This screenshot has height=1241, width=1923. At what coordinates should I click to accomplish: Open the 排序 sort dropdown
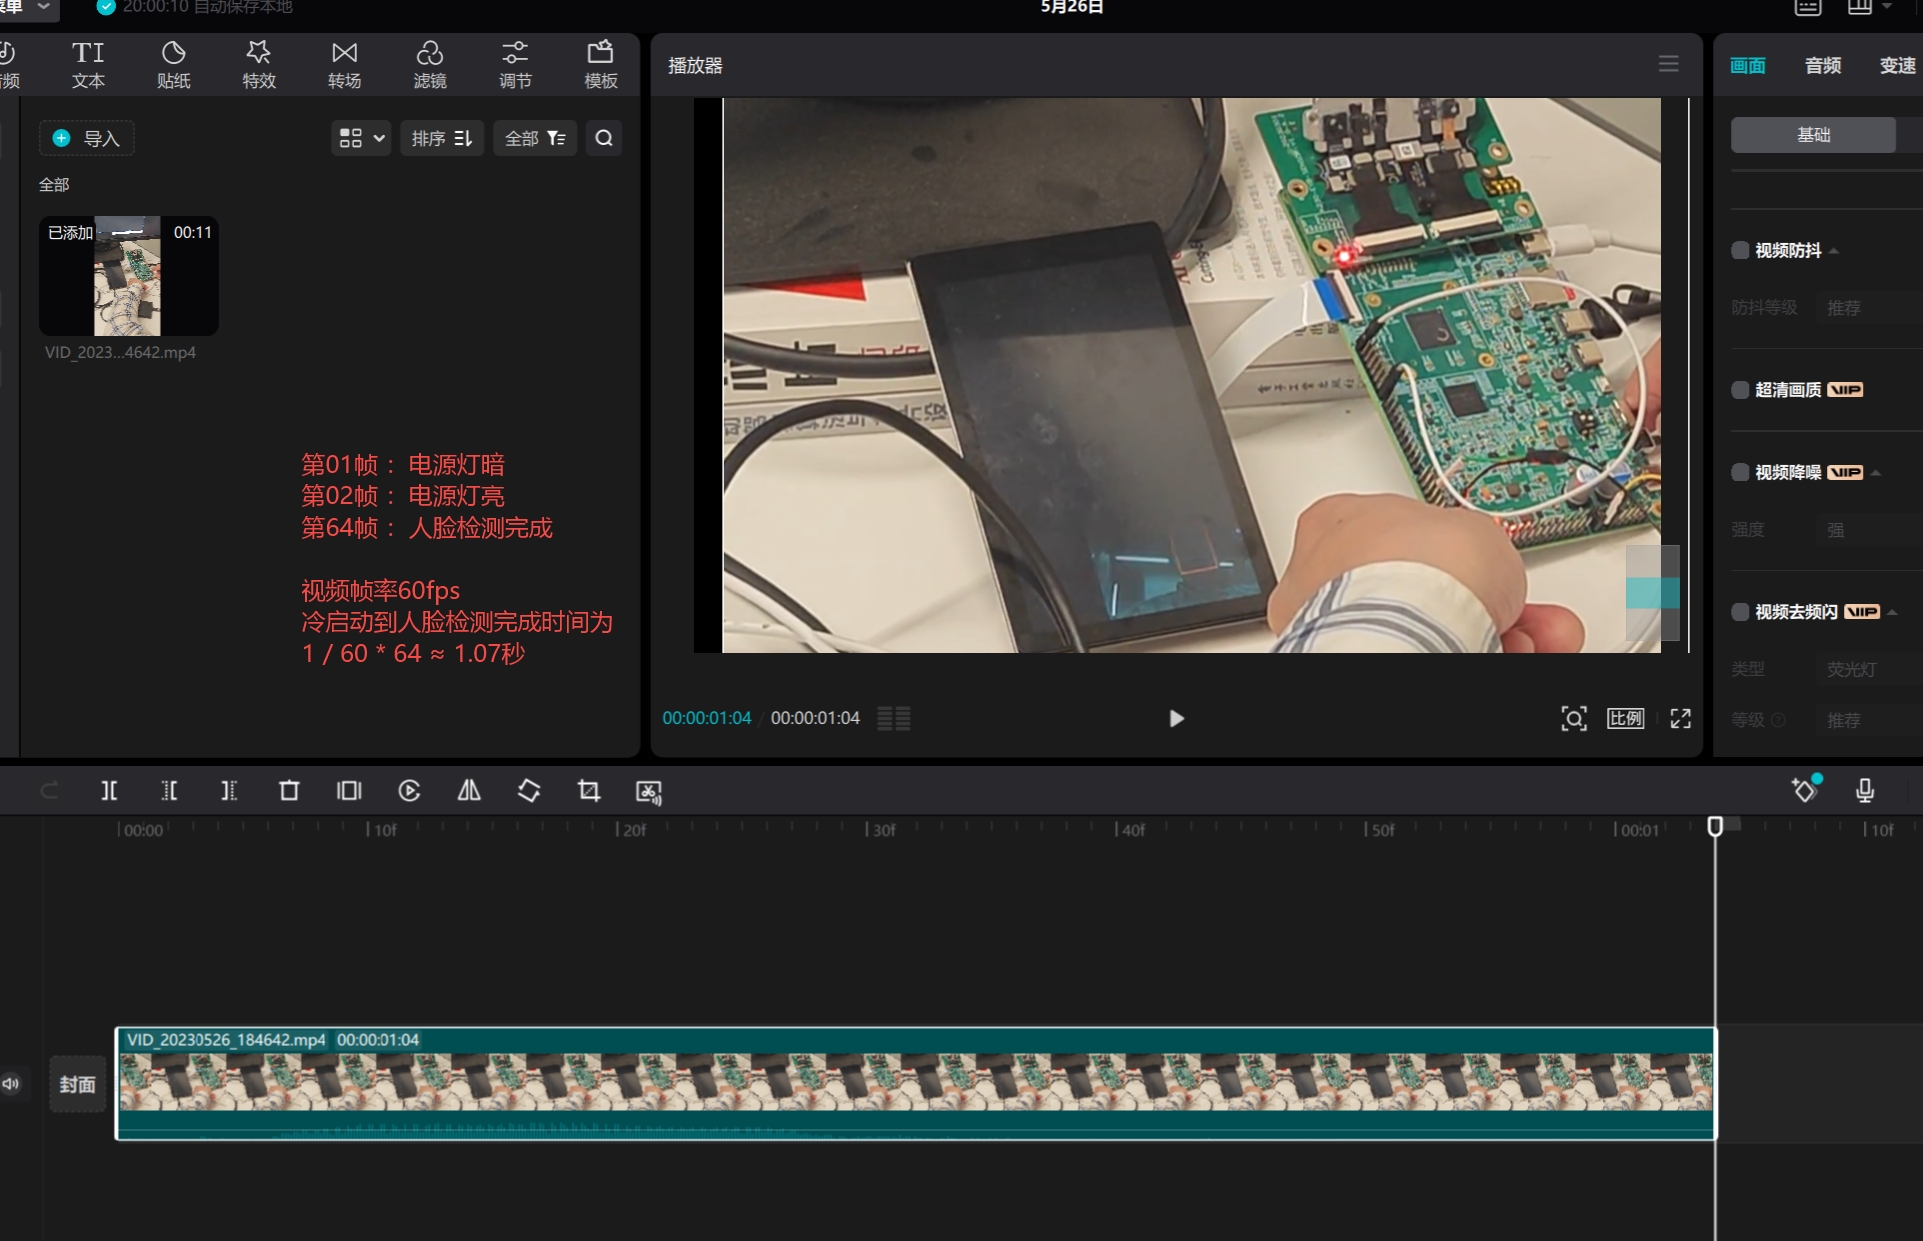point(441,138)
